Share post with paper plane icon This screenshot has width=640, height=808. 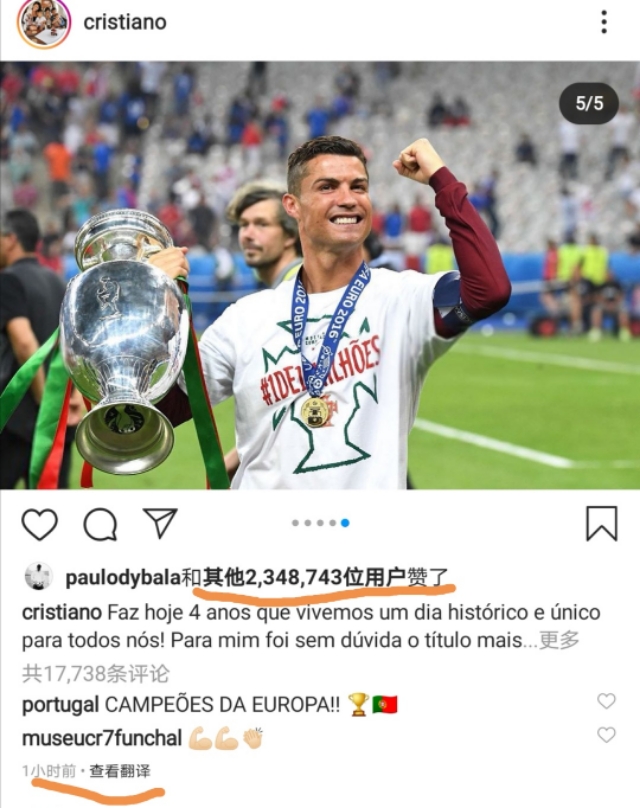click(x=160, y=523)
